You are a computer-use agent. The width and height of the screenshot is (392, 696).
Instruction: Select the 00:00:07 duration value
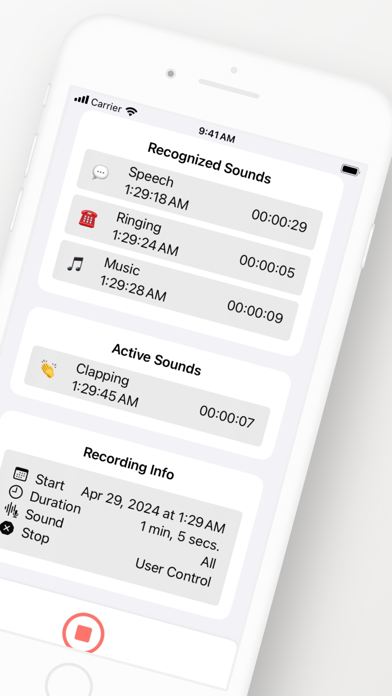click(227, 417)
